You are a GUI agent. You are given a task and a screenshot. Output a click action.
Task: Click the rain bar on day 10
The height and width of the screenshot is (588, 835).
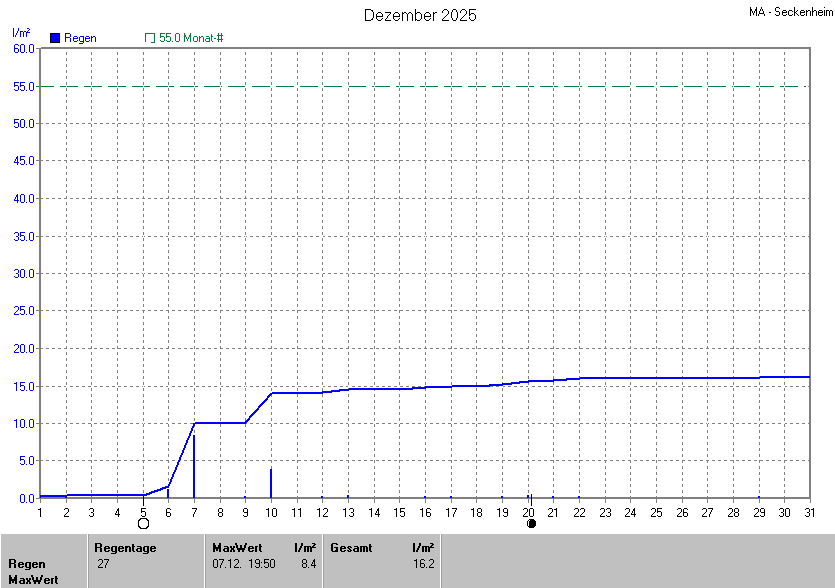pos(271,482)
